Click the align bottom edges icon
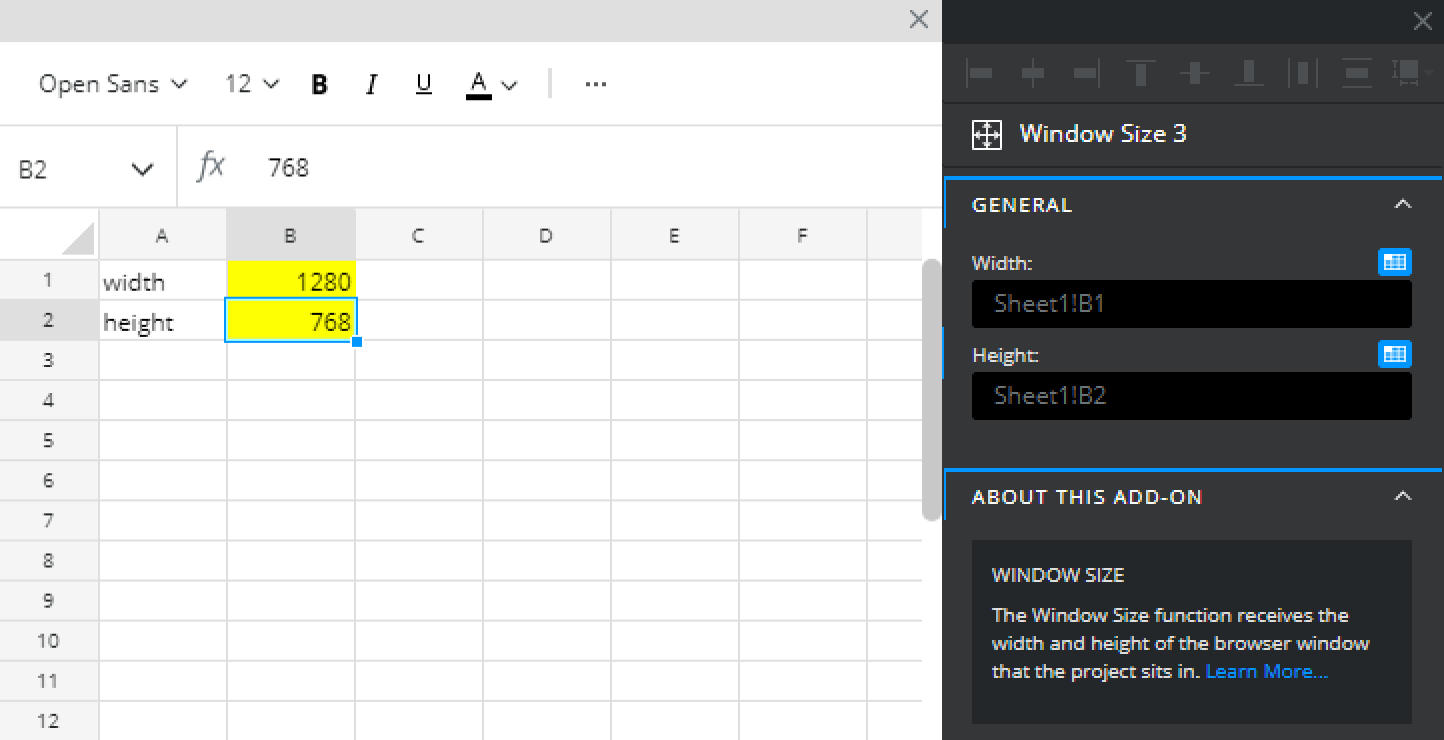The height and width of the screenshot is (740, 1444). tap(1249, 73)
